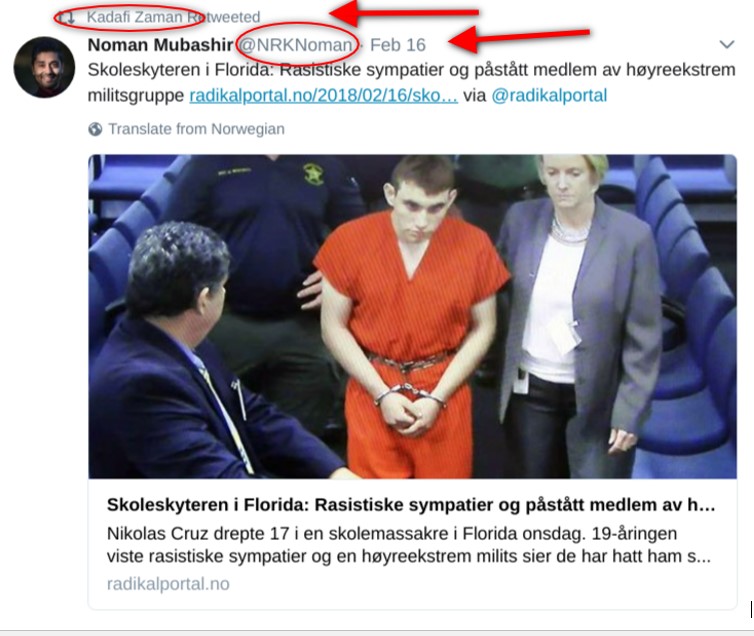
Task: Click the @radikalportal mention
Action: point(549,96)
